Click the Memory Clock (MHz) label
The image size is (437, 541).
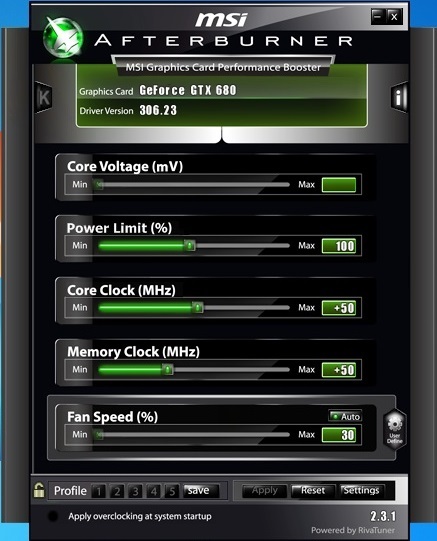133,352
